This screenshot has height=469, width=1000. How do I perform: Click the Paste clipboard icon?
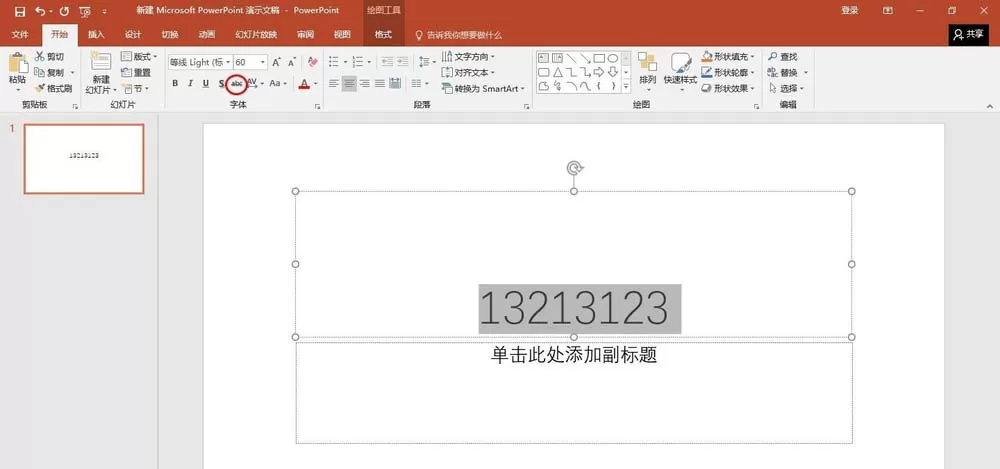pos(18,63)
